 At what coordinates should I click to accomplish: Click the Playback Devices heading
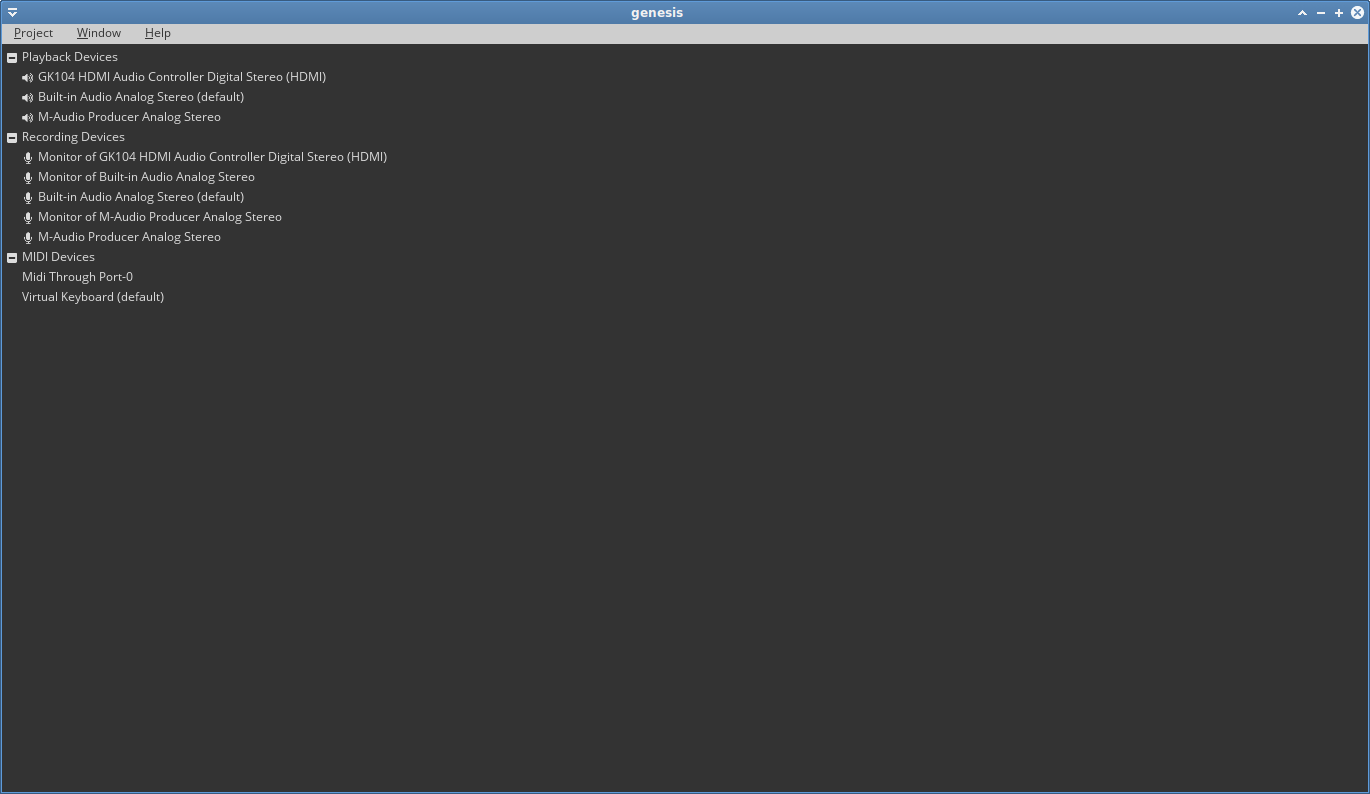[70, 57]
